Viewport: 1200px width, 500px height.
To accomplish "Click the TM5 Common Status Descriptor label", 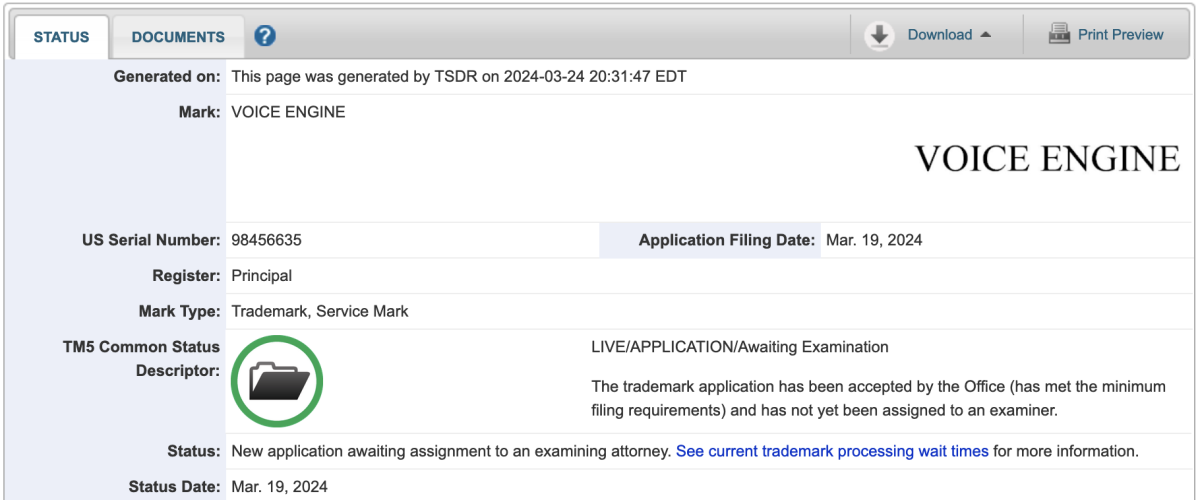I will (141, 359).
